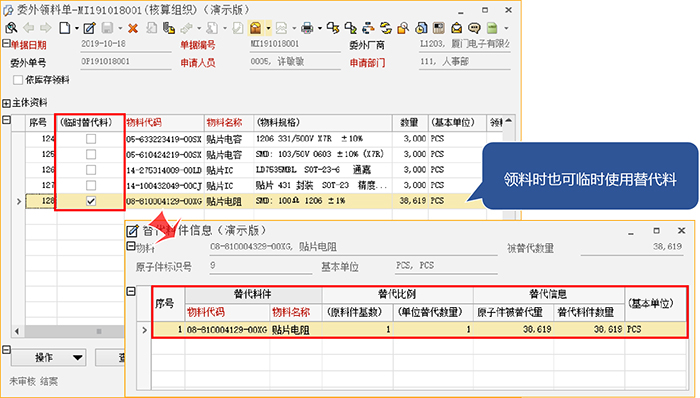
Task: Click the printer icon in toolbar
Action: point(307,28)
